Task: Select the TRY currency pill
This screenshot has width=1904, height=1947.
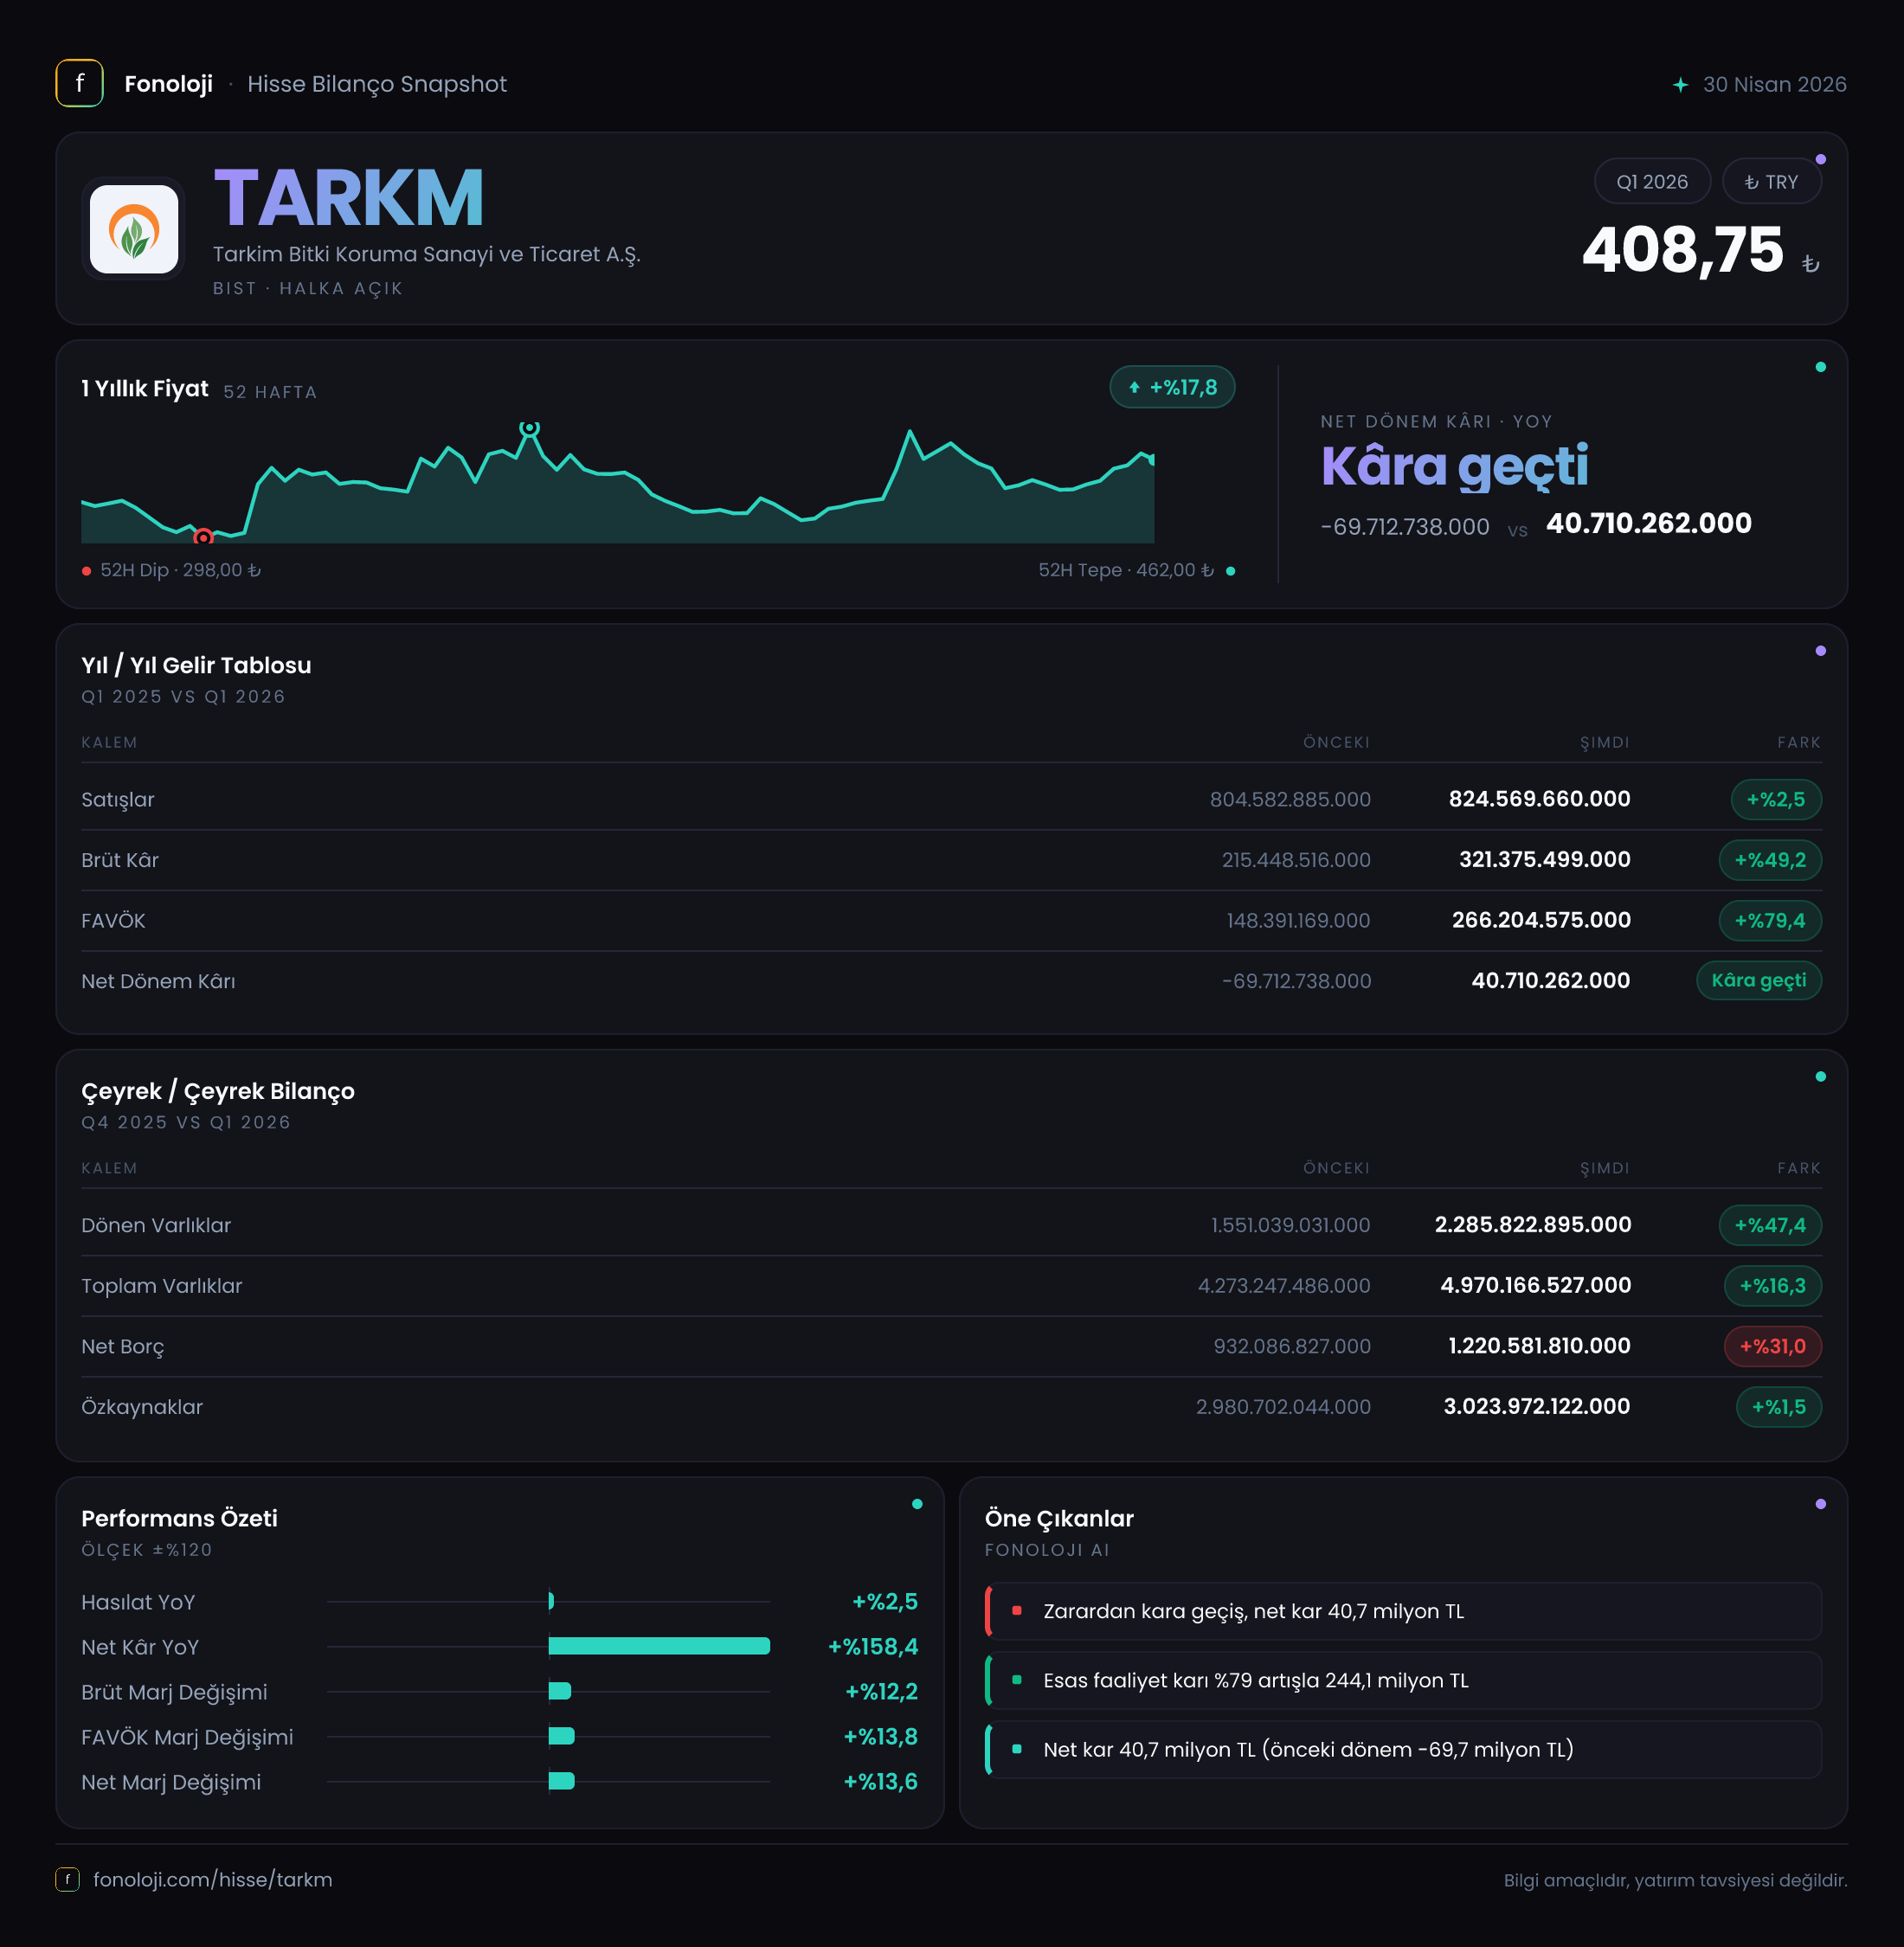Action: coord(1771,182)
